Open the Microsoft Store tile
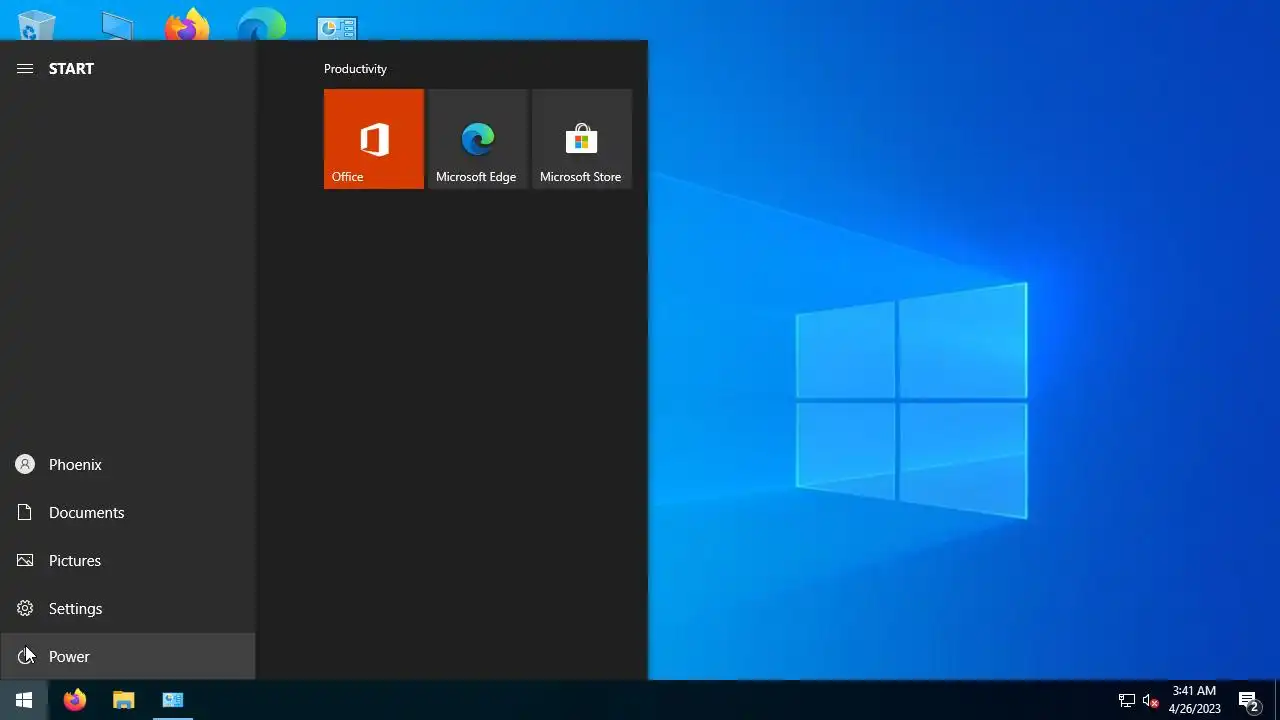The width and height of the screenshot is (1280, 720). [x=582, y=139]
